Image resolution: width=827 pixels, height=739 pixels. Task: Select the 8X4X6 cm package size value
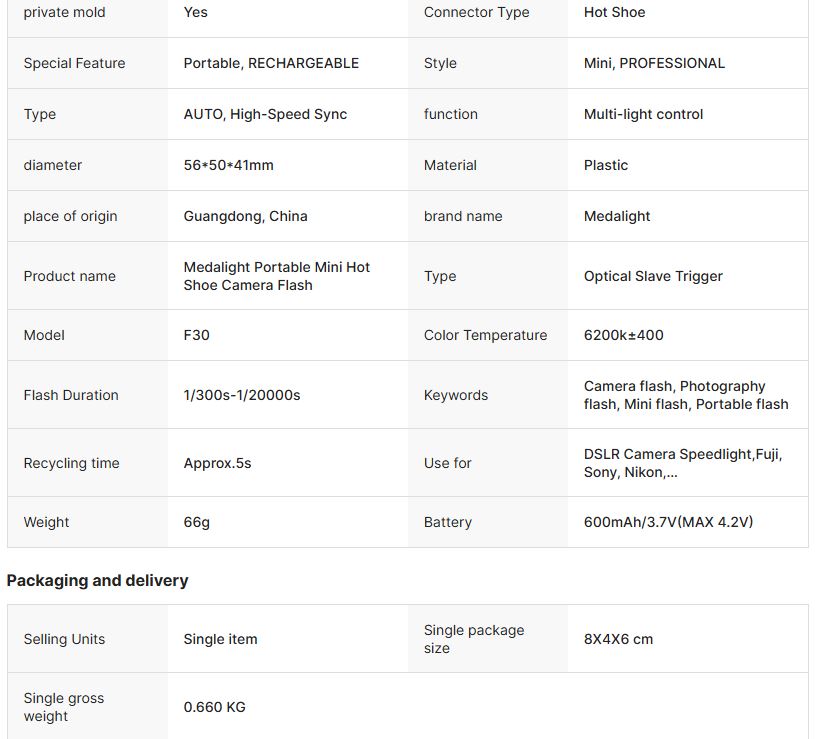pyautogui.click(x=618, y=639)
